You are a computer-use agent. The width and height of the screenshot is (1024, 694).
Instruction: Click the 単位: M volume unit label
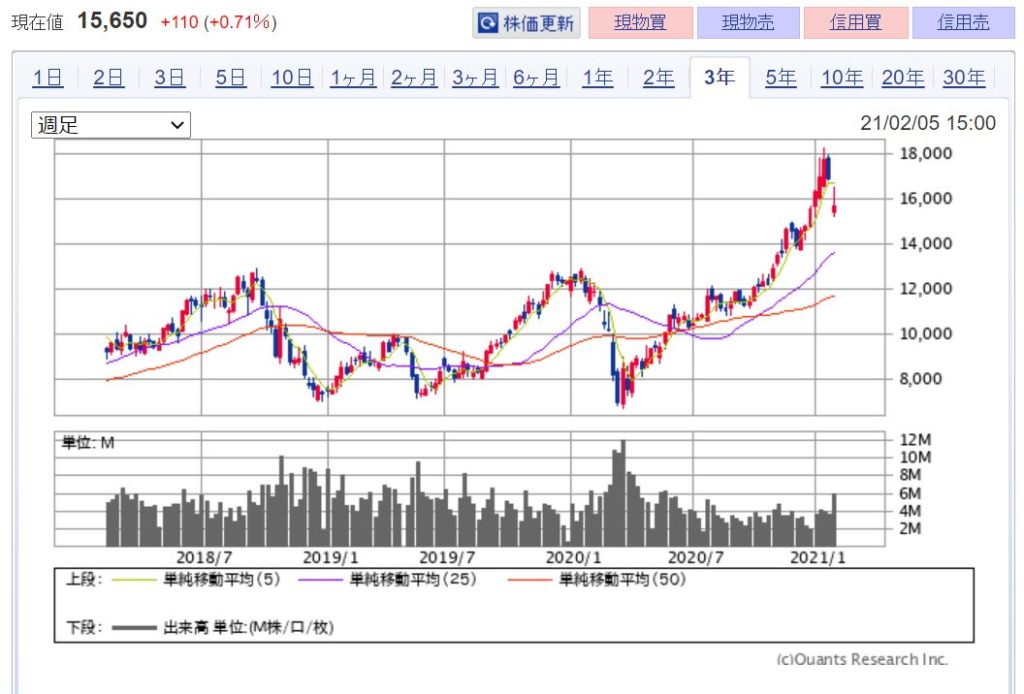point(88,443)
